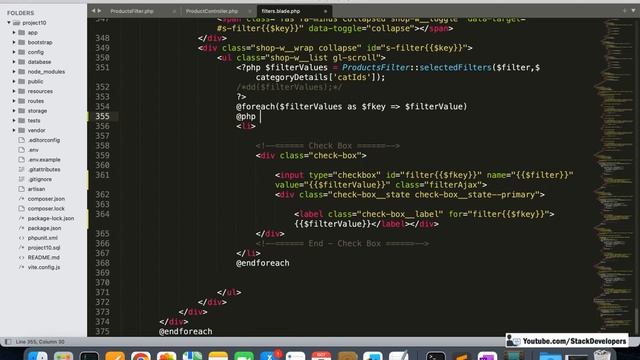The image size is (640, 360).
Task: Select the filters.blade.php tab
Action: (x=281, y=11)
